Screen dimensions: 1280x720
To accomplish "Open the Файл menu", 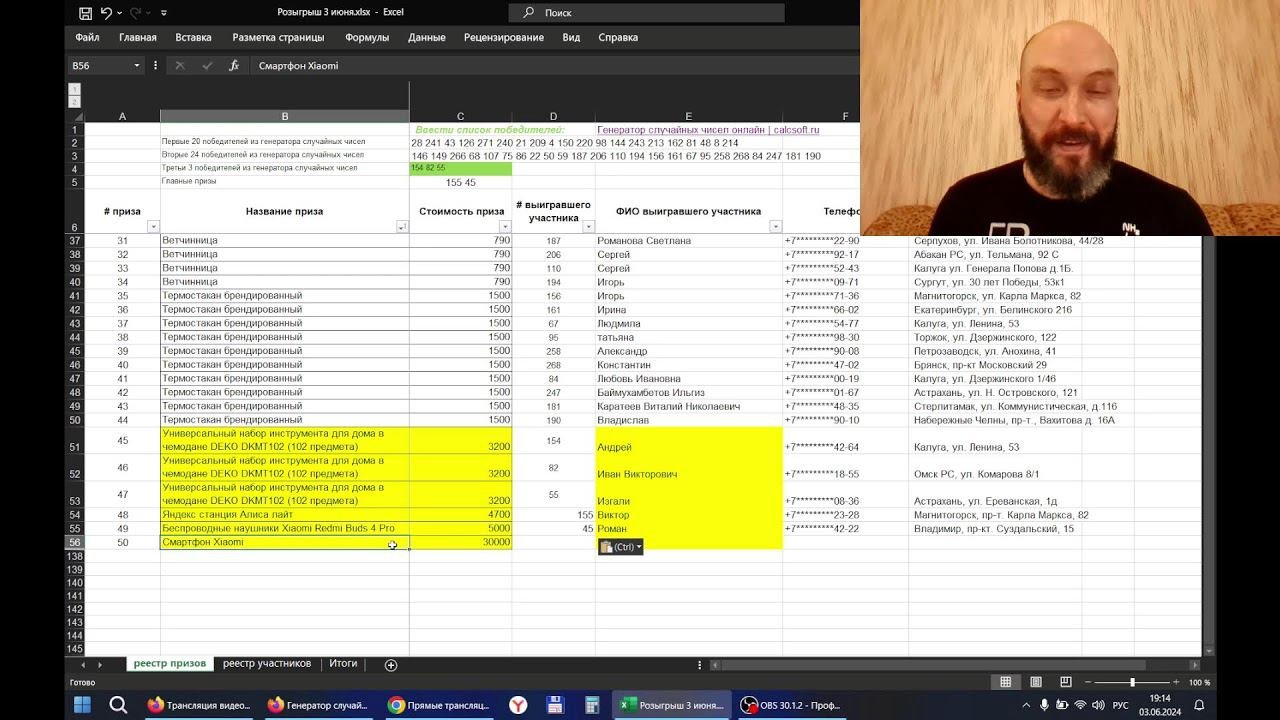I will (x=87, y=37).
